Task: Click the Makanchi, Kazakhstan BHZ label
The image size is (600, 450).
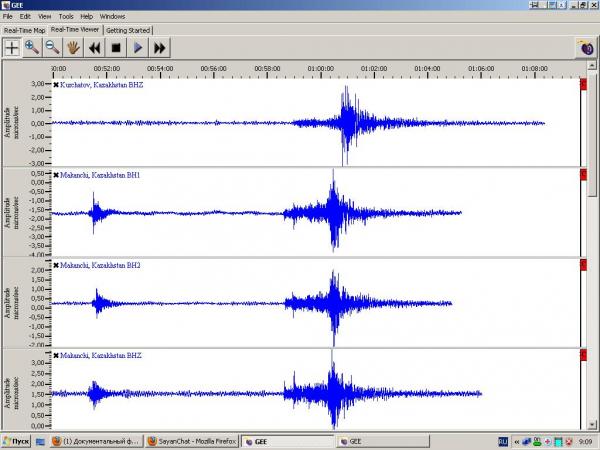Action: (101, 355)
